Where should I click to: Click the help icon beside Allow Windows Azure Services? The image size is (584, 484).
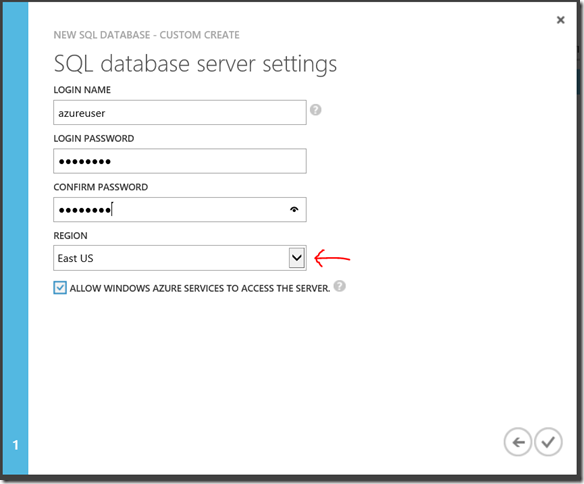[339, 286]
